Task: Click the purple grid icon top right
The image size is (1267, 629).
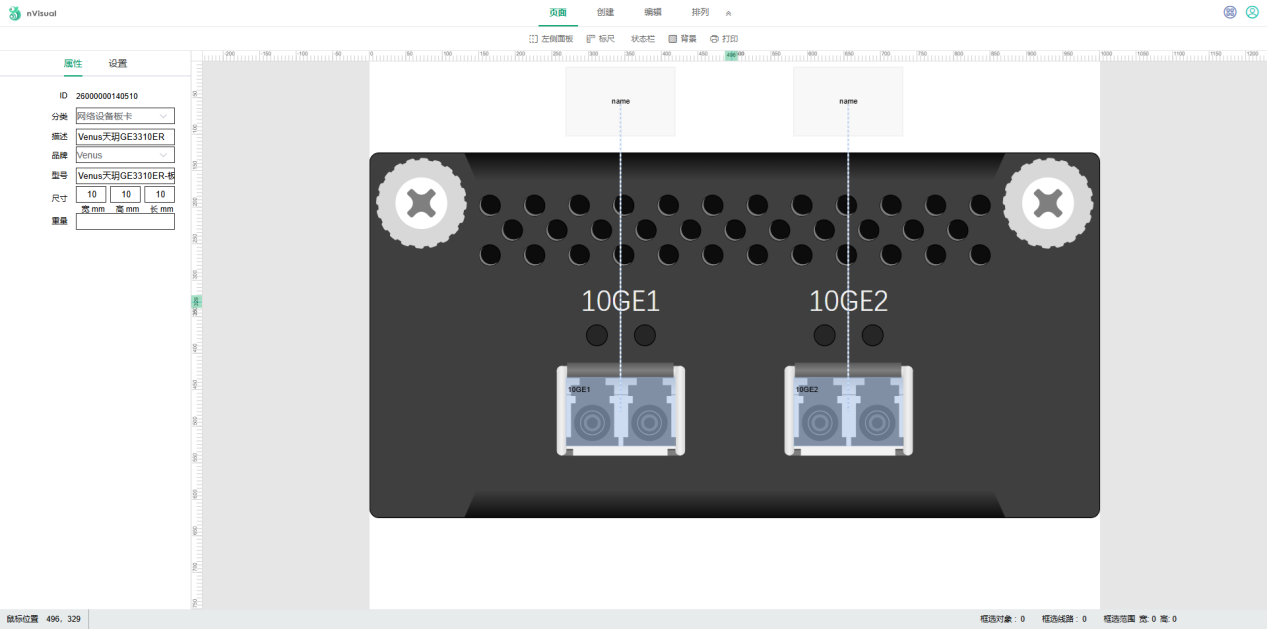Action: 1230,13
